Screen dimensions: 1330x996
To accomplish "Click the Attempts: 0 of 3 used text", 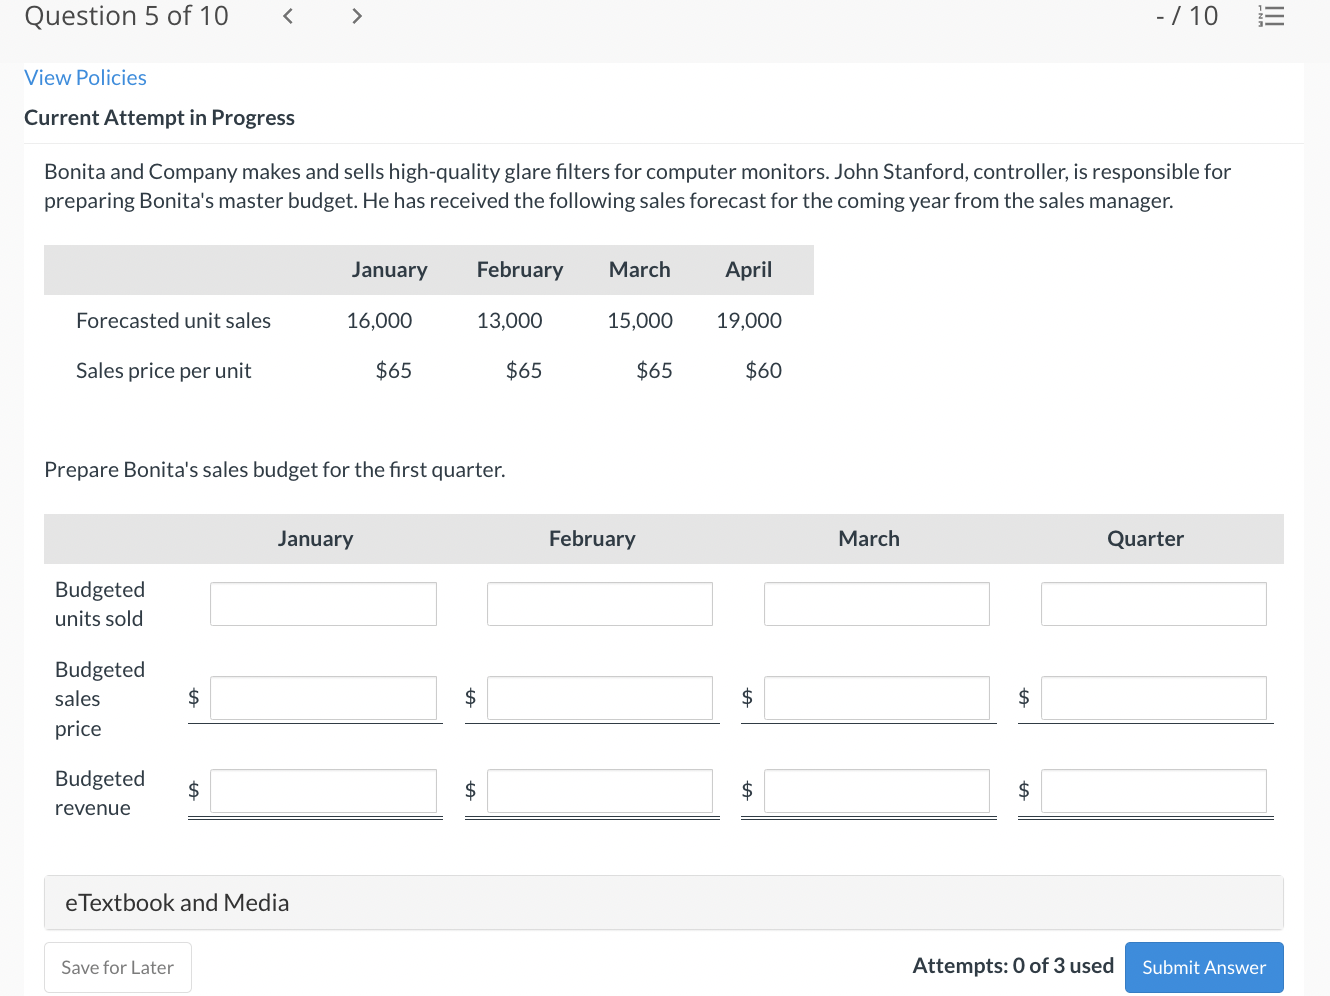I will point(1013,966).
